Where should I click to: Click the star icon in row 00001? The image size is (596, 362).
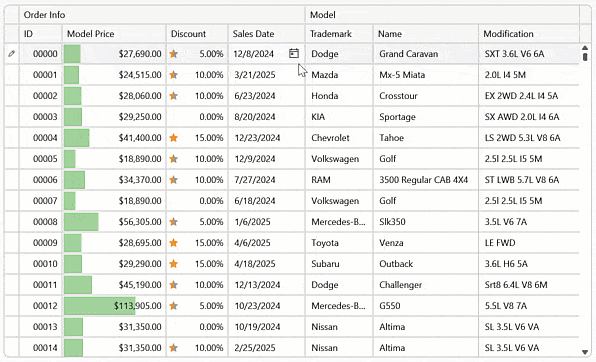174,75
